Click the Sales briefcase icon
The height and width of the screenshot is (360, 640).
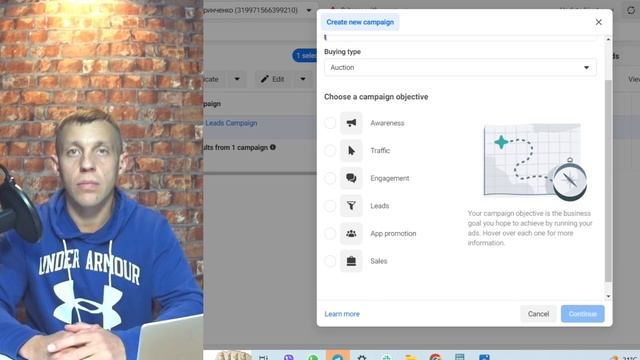pyautogui.click(x=351, y=261)
